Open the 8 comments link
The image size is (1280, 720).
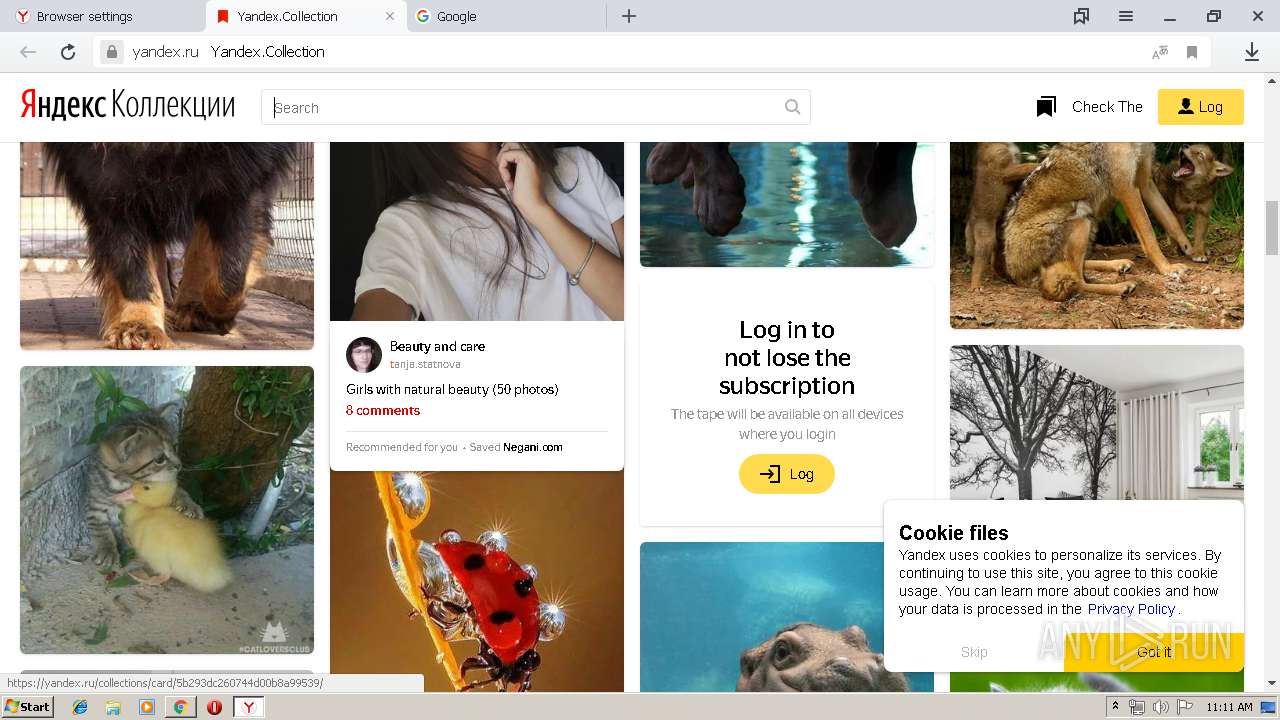[x=383, y=410]
